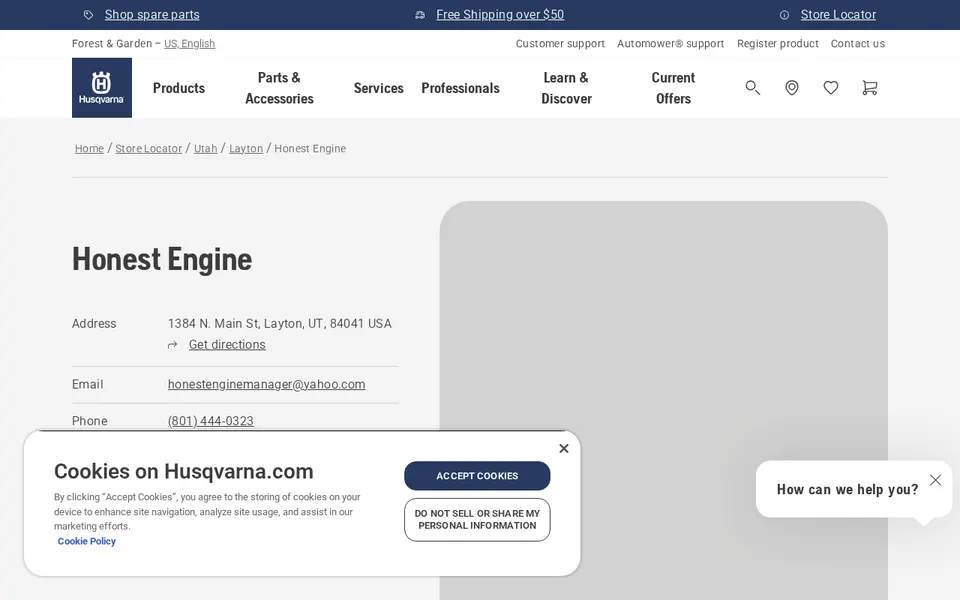Dismiss the 'How can we help you?' bubble
Screen dimensions: 960x600
pyautogui.click(x=936, y=480)
